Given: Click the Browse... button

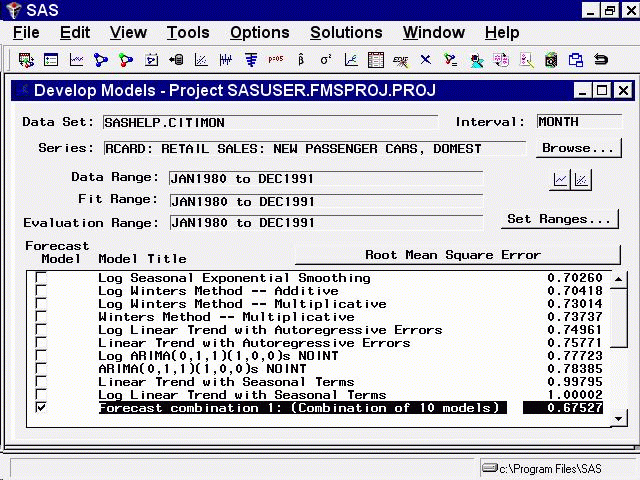Looking at the screenshot, I should click(578, 148).
